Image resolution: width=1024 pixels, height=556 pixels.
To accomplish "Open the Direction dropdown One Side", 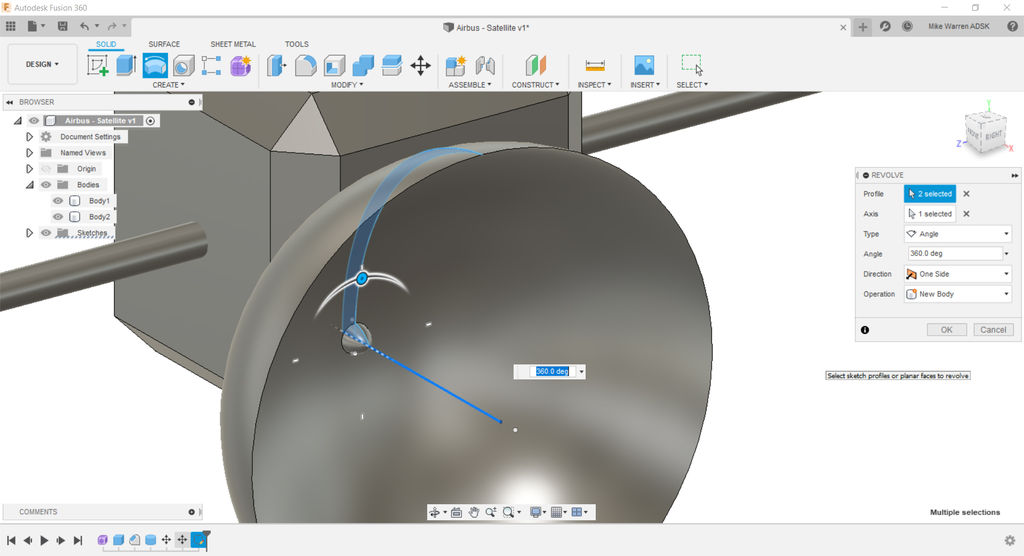I will coord(958,274).
